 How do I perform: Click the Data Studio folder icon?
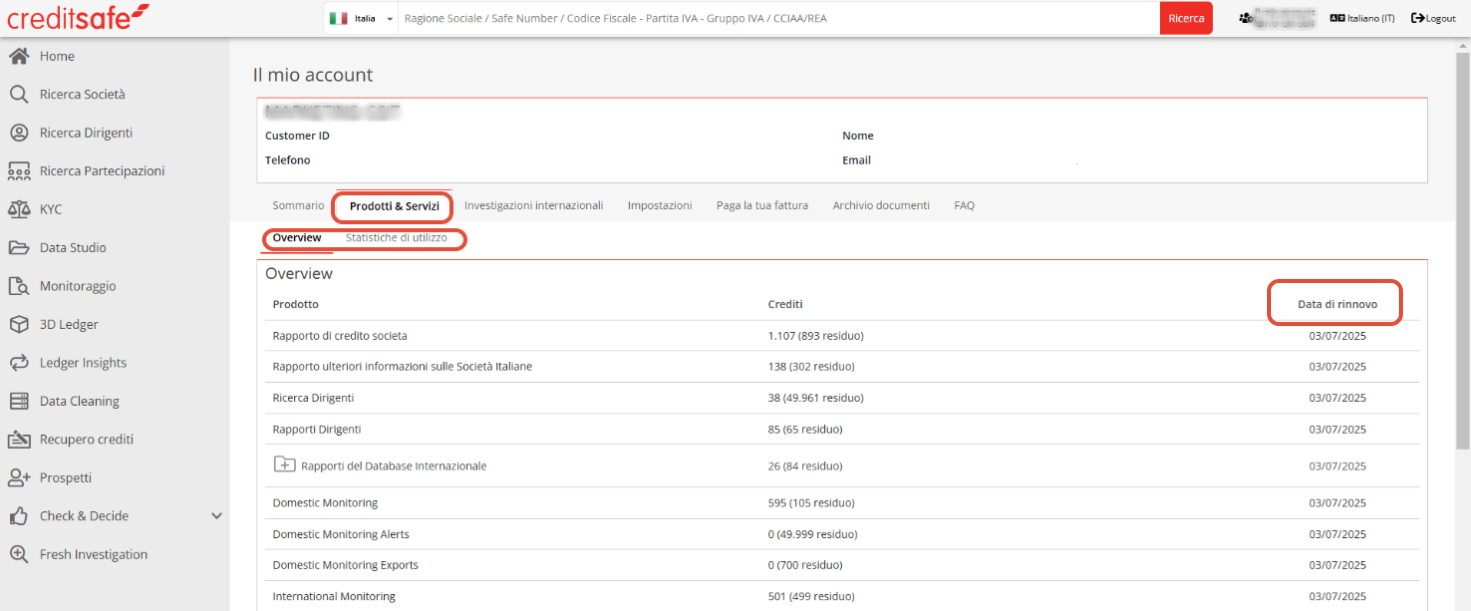click(18, 248)
